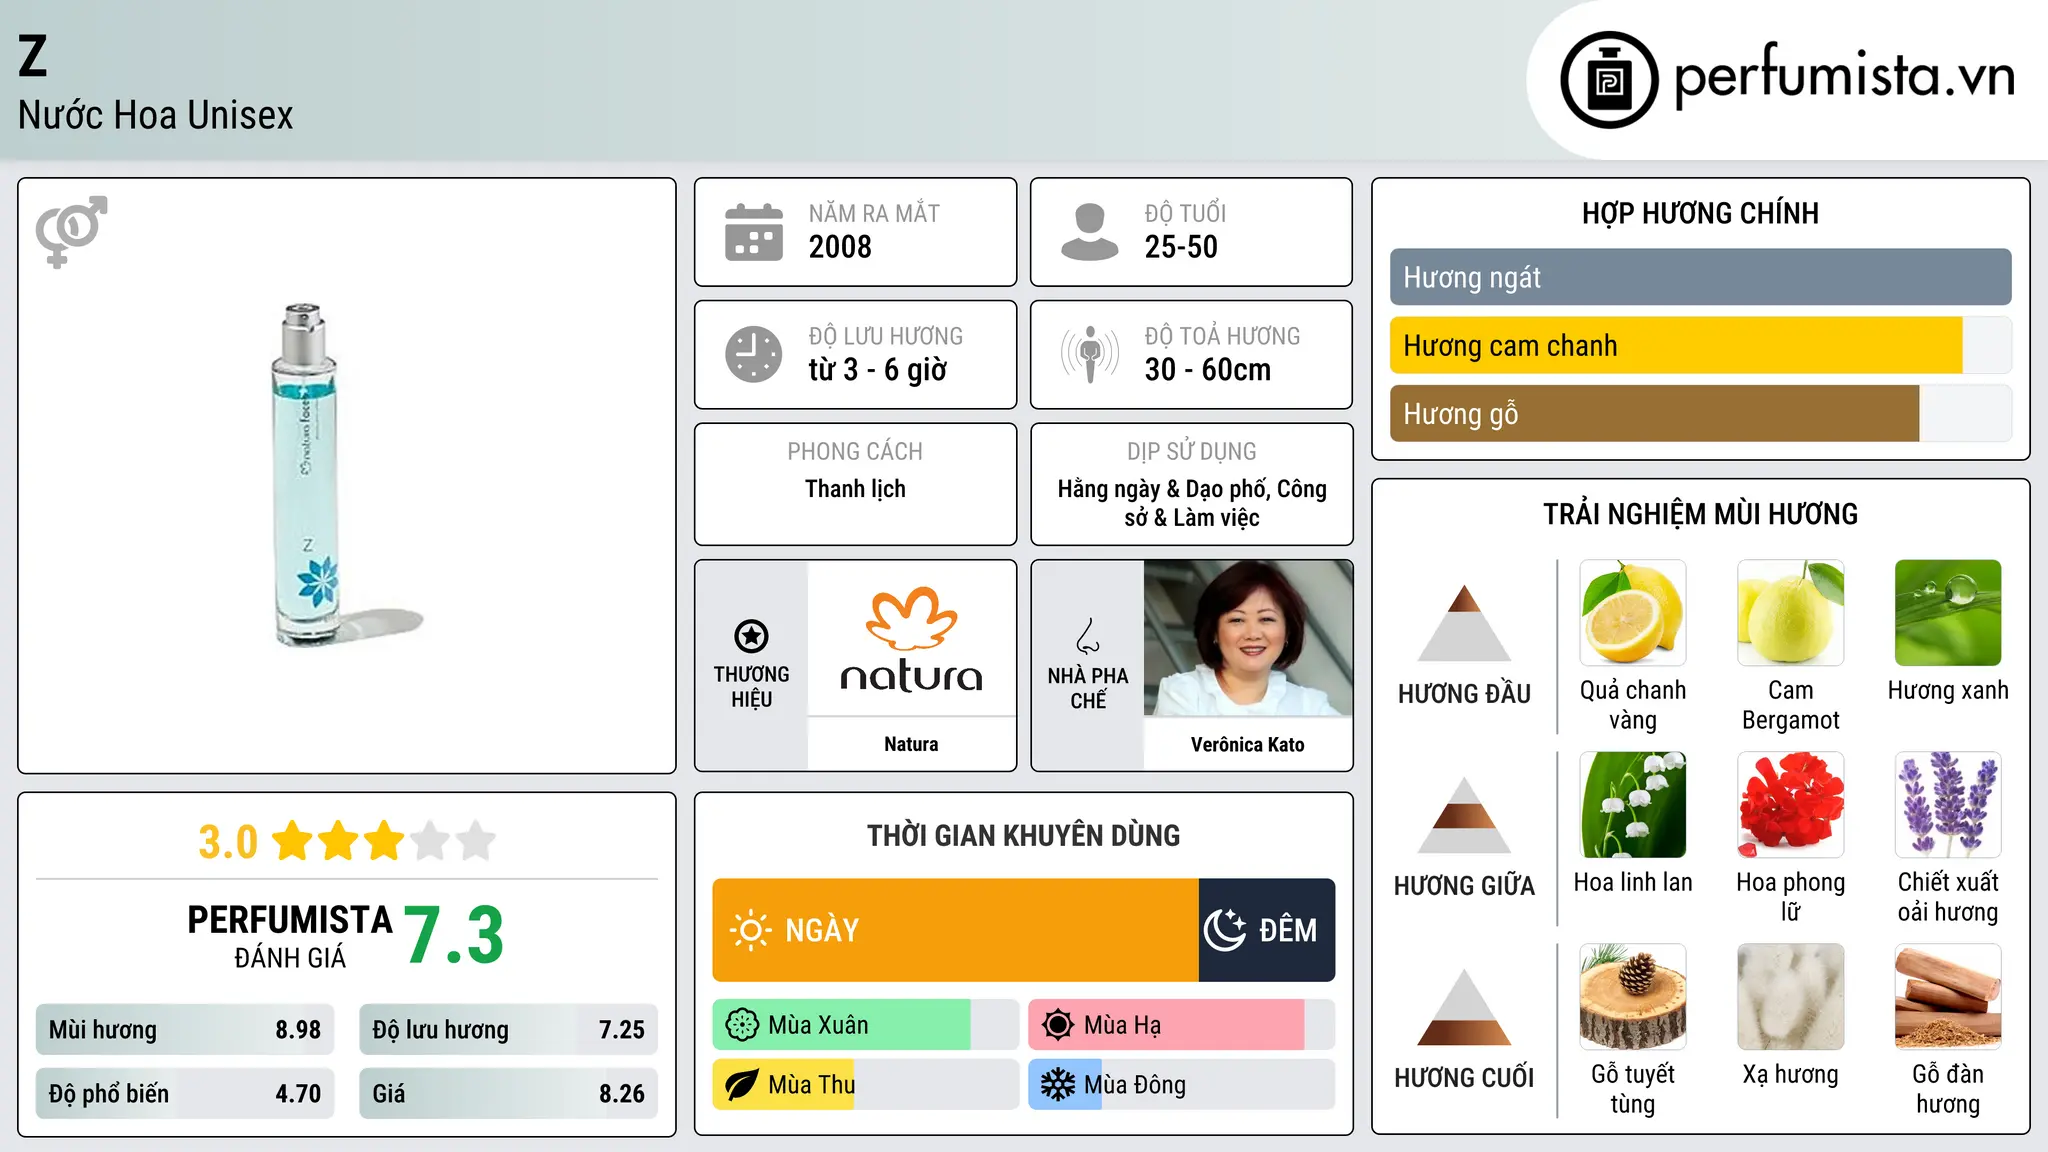This screenshot has width=2048, height=1152.
Task: Click the Mùa Xuân season bar
Action: [866, 1025]
